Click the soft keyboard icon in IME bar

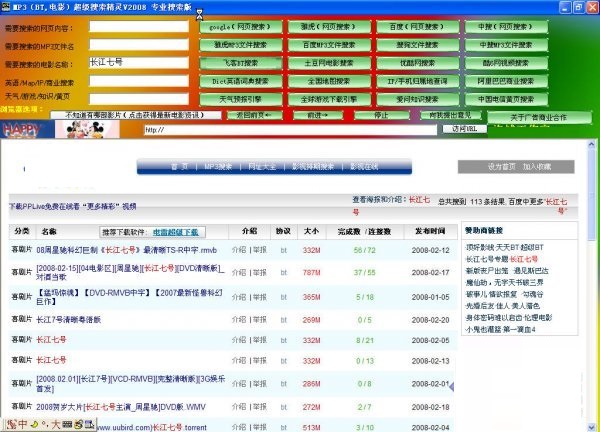(x=67, y=424)
